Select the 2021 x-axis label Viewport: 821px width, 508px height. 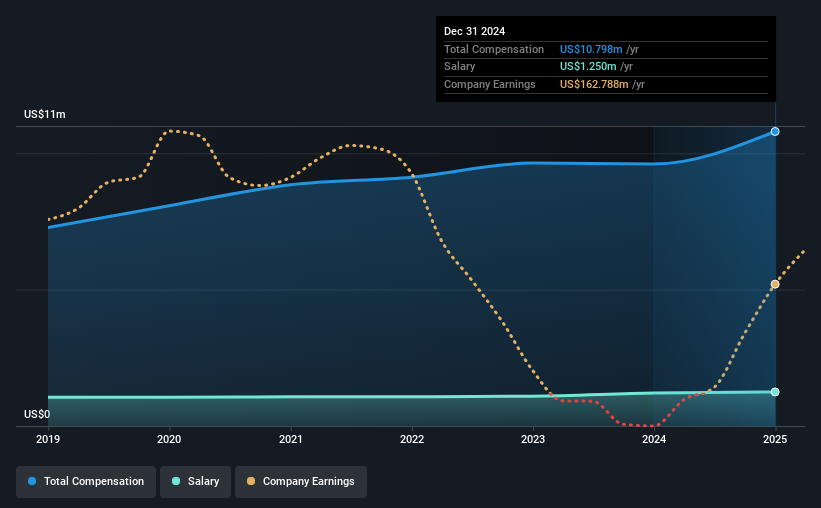pyautogui.click(x=291, y=439)
